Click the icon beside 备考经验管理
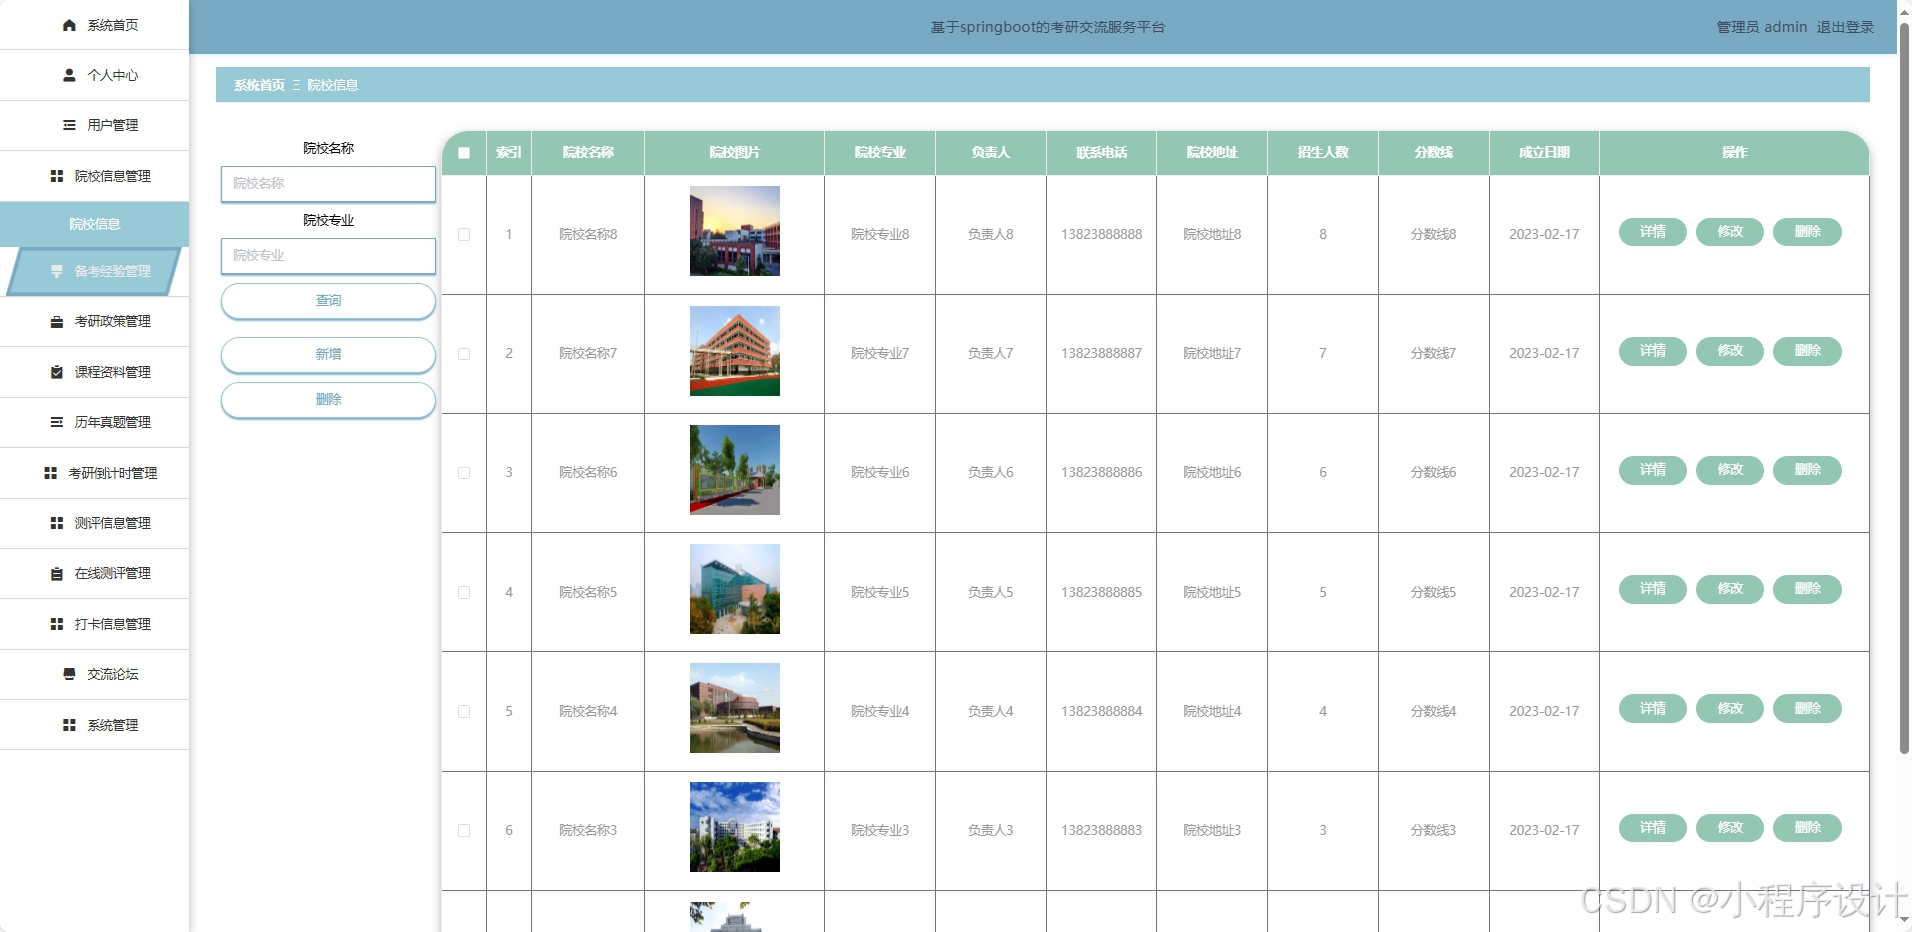Screen dimensions: 1912x932 click(x=57, y=271)
